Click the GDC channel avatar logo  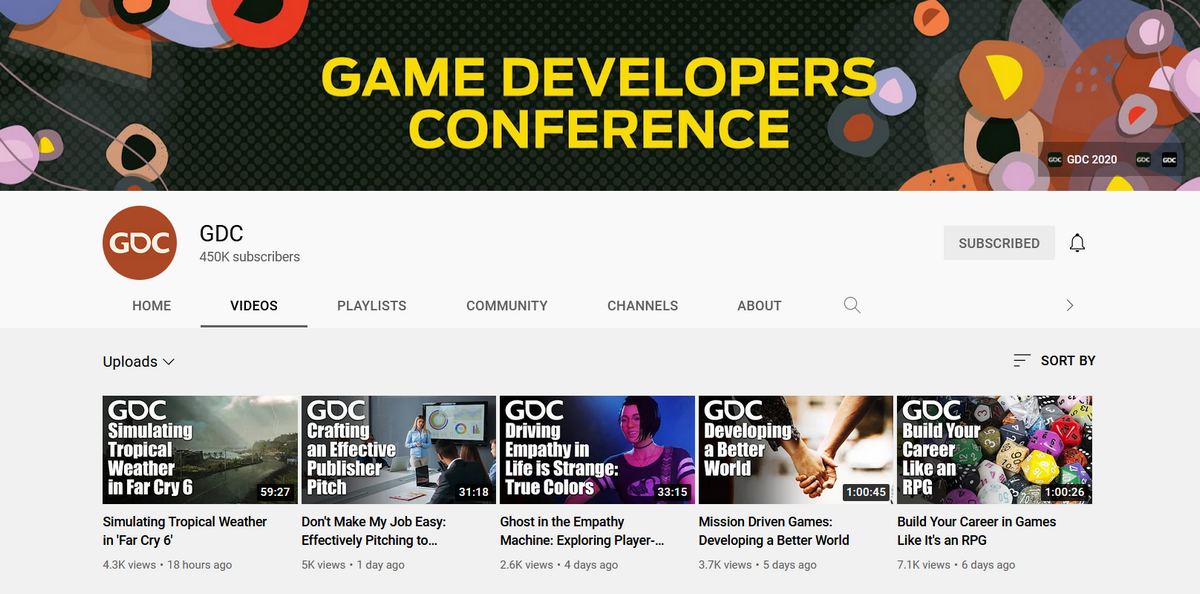(140, 244)
